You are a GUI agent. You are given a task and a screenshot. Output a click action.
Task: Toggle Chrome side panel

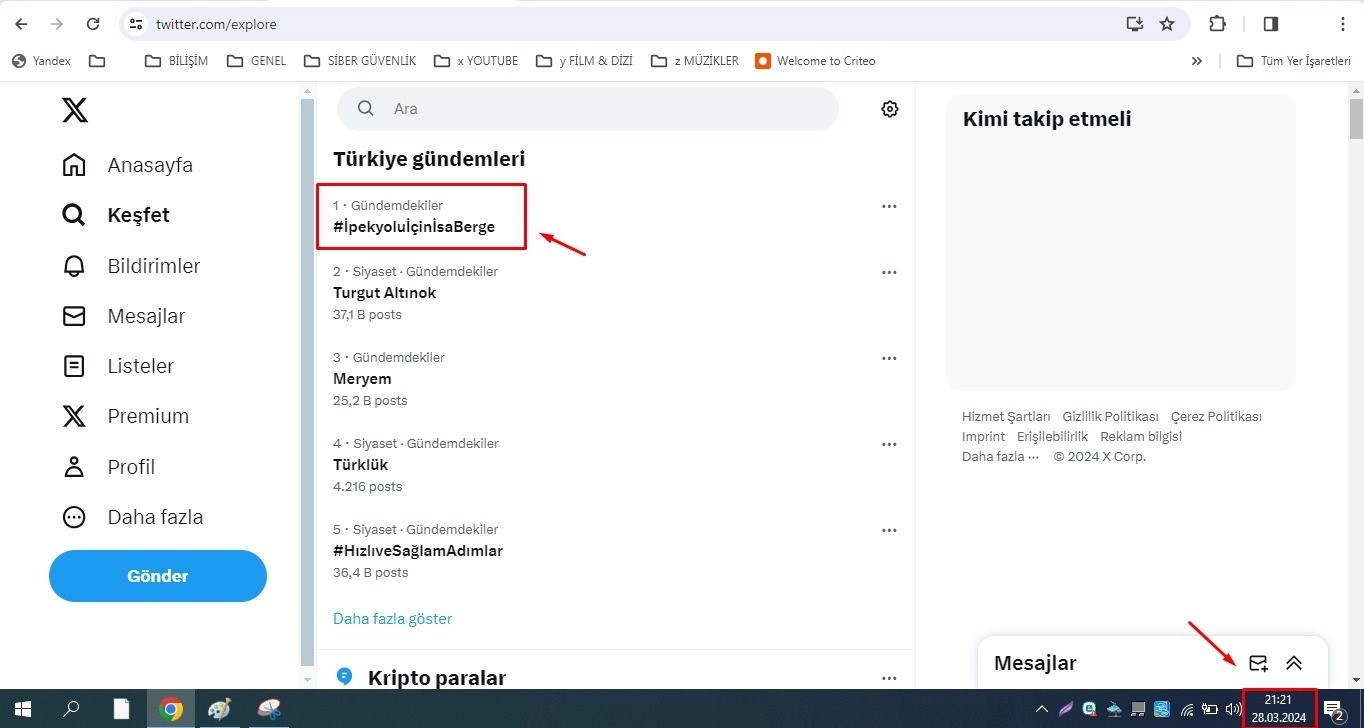(1271, 24)
